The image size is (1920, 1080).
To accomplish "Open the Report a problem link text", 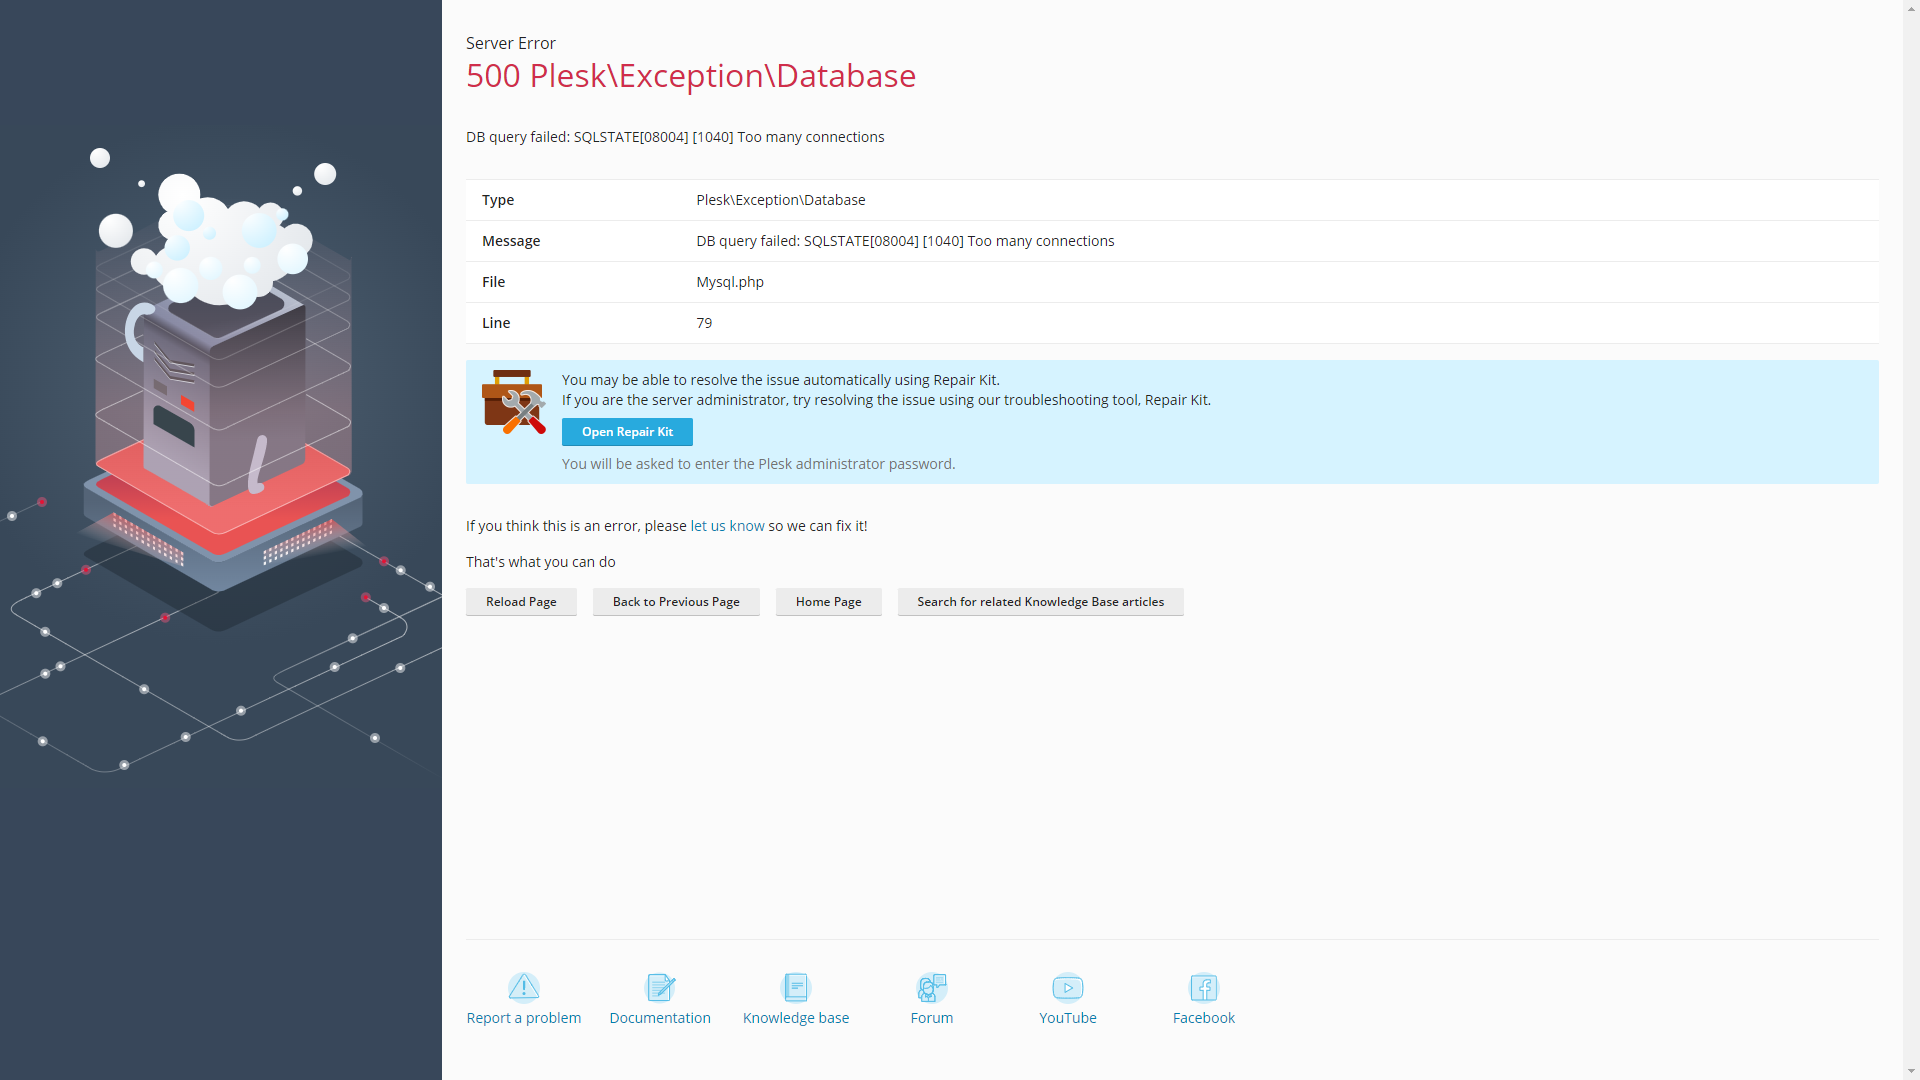I will [x=524, y=1018].
